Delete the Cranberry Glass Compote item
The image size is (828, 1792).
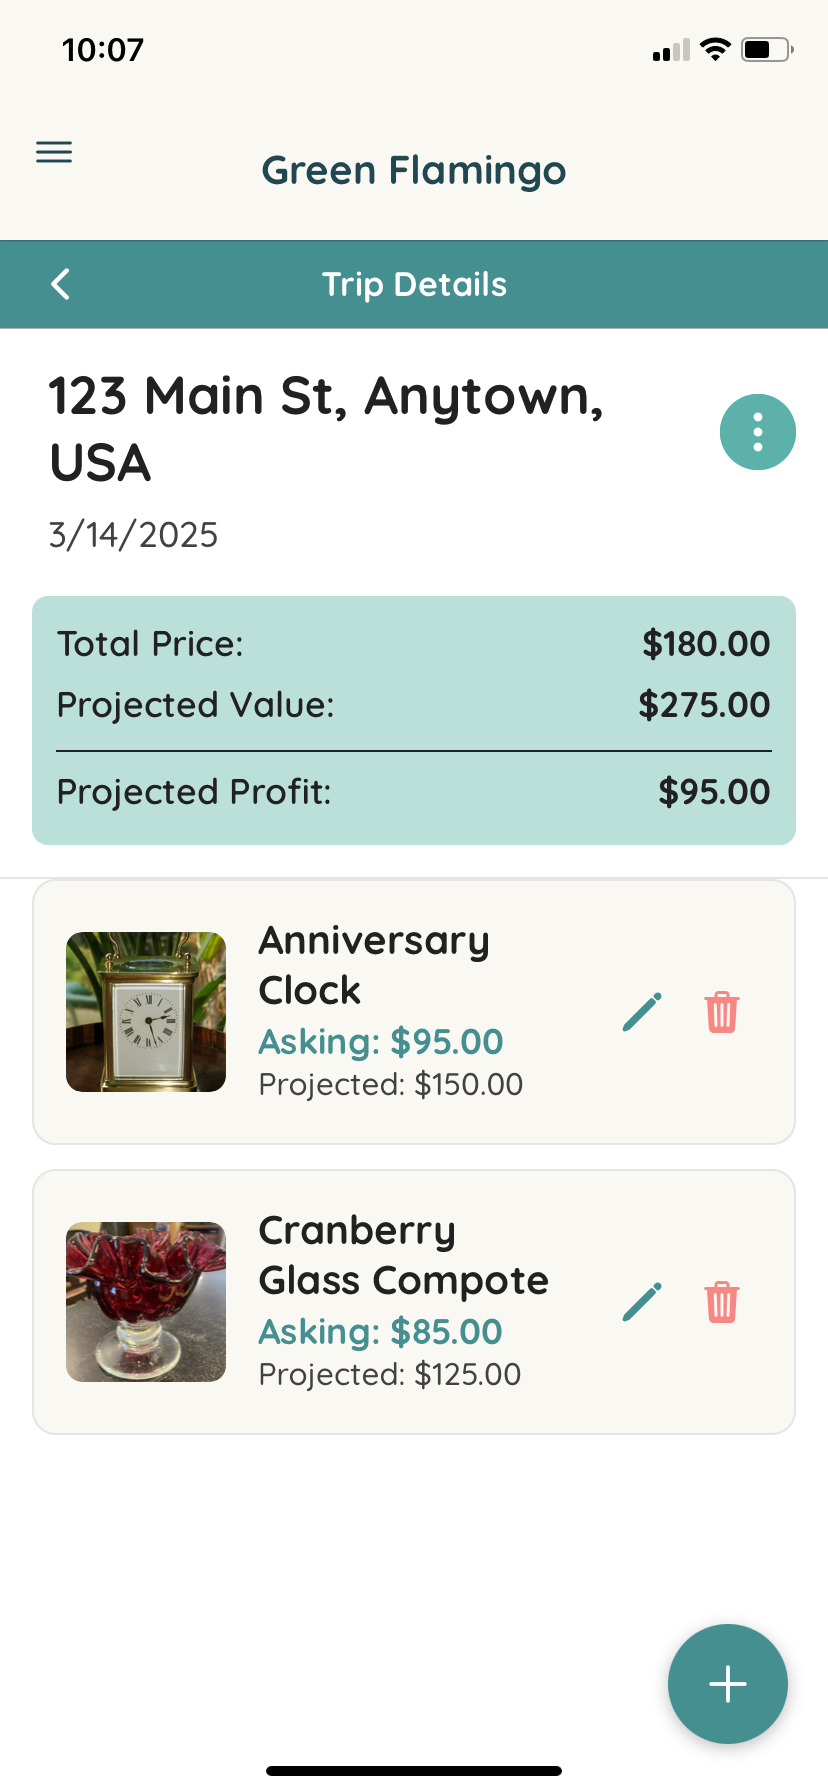click(722, 1302)
